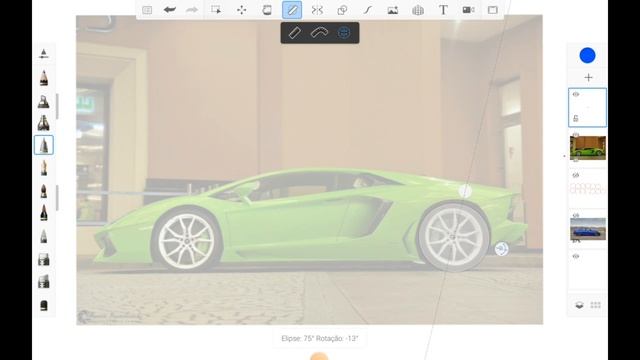Select the highlighted brush in palette

(44, 145)
